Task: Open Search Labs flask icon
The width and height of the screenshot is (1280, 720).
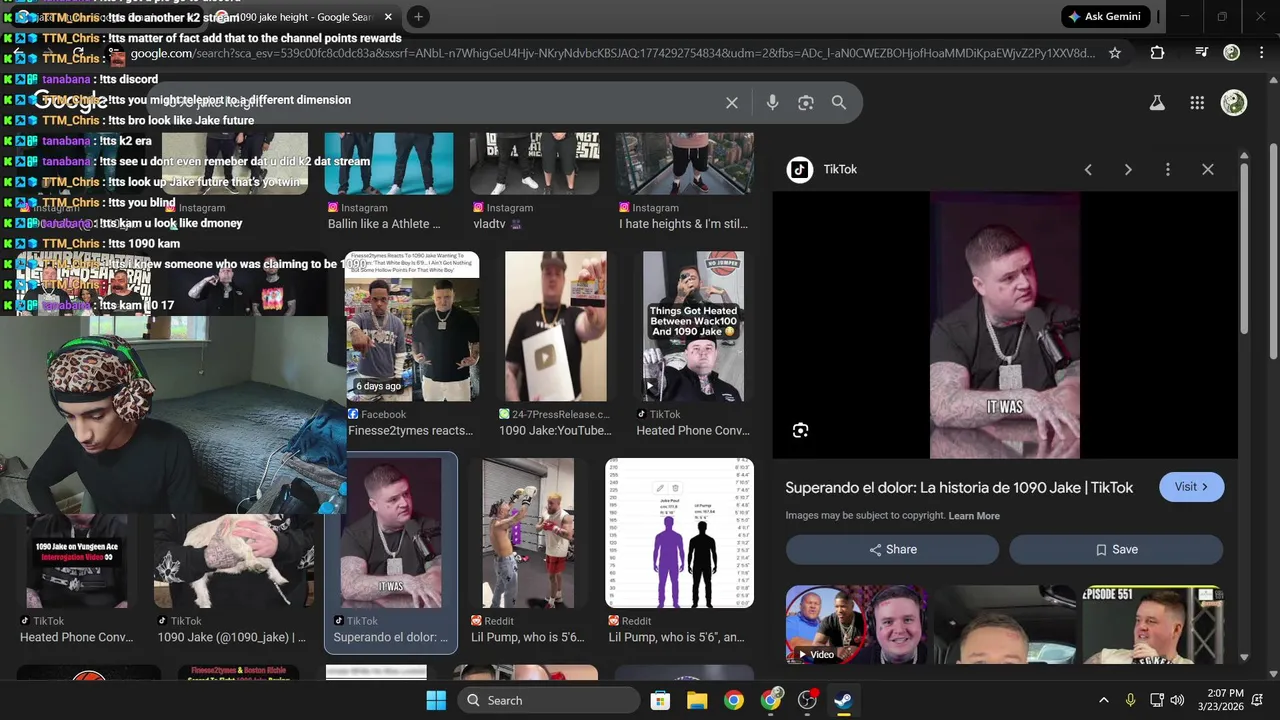Action: pyautogui.click(x=1157, y=103)
